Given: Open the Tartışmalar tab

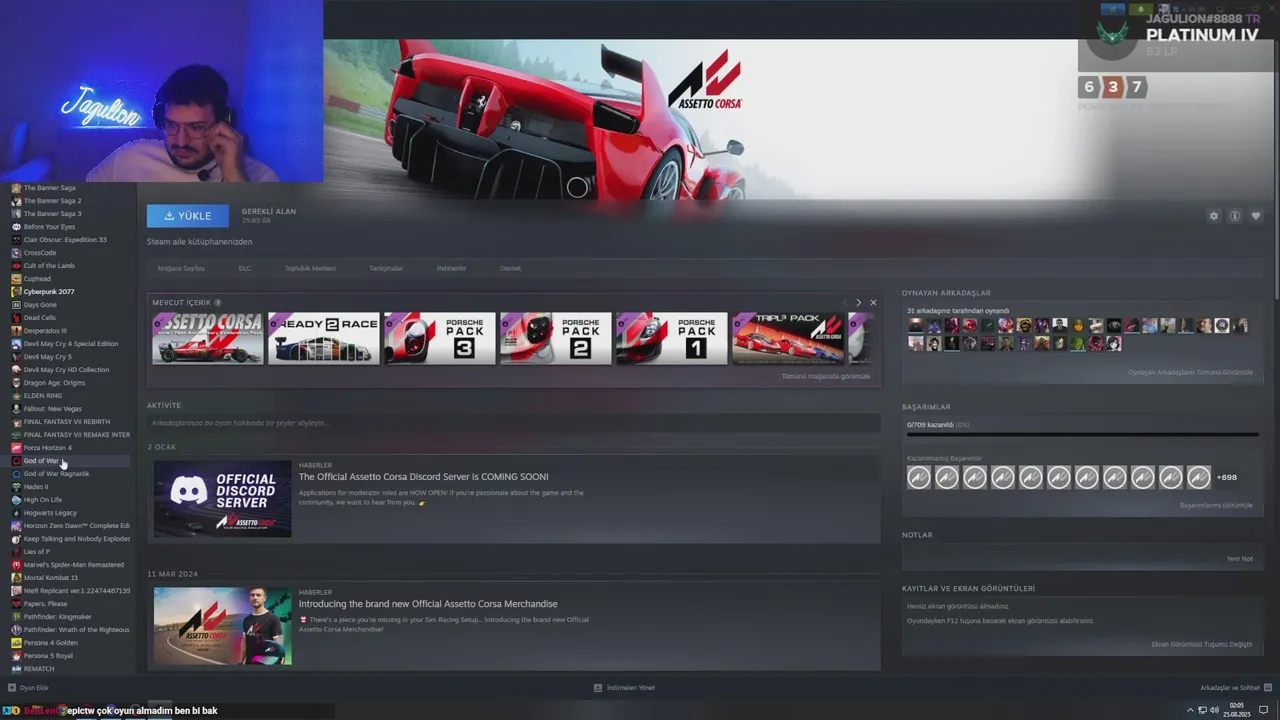Looking at the screenshot, I should pyautogui.click(x=386, y=268).
